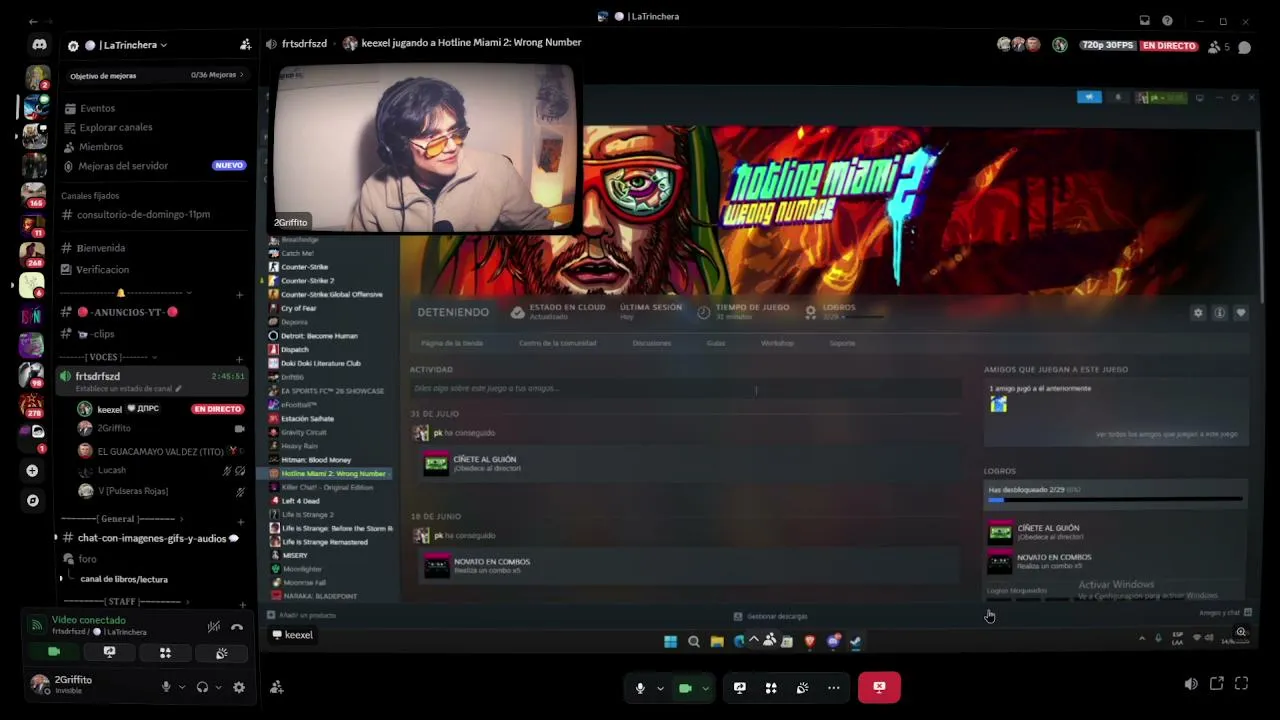Click 2Griffito webcam video thumbnail

click(x=426, y=149)
